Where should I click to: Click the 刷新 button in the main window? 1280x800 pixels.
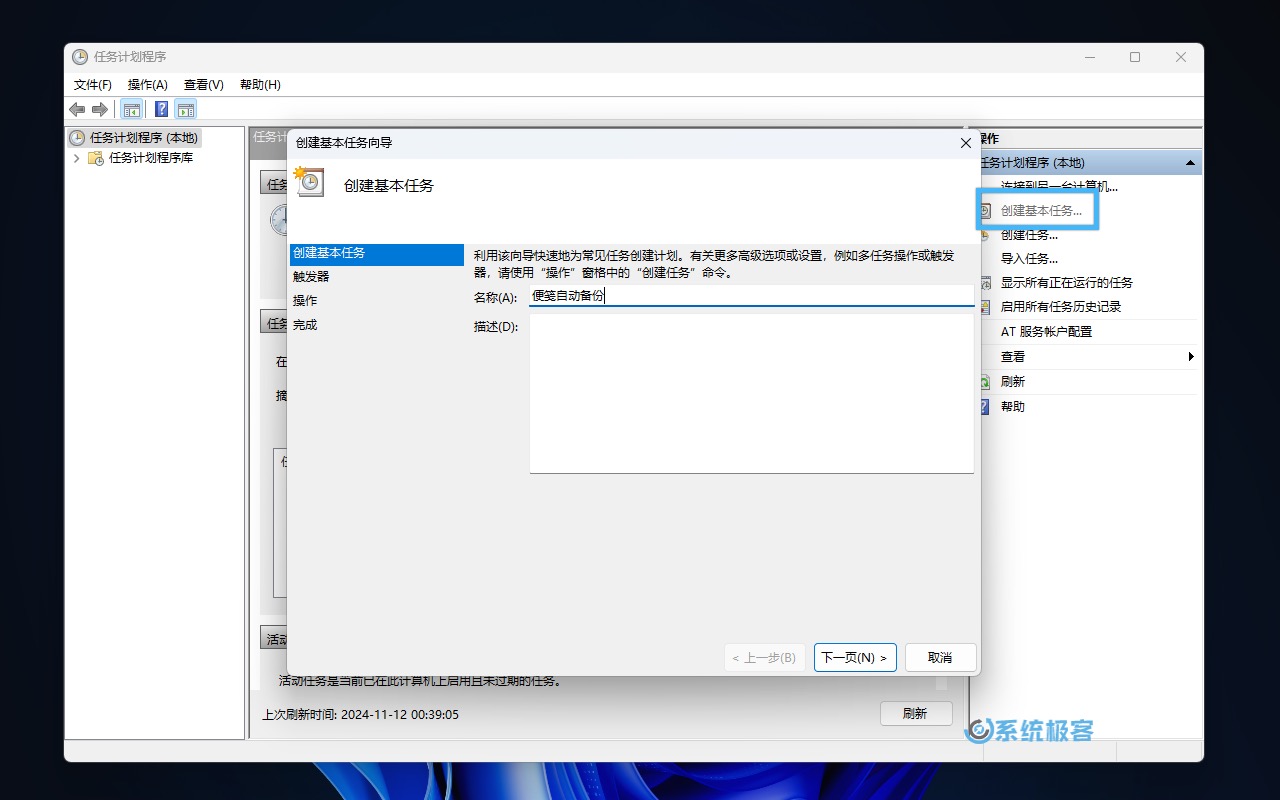pyautogui.click(x=915, y=713)
